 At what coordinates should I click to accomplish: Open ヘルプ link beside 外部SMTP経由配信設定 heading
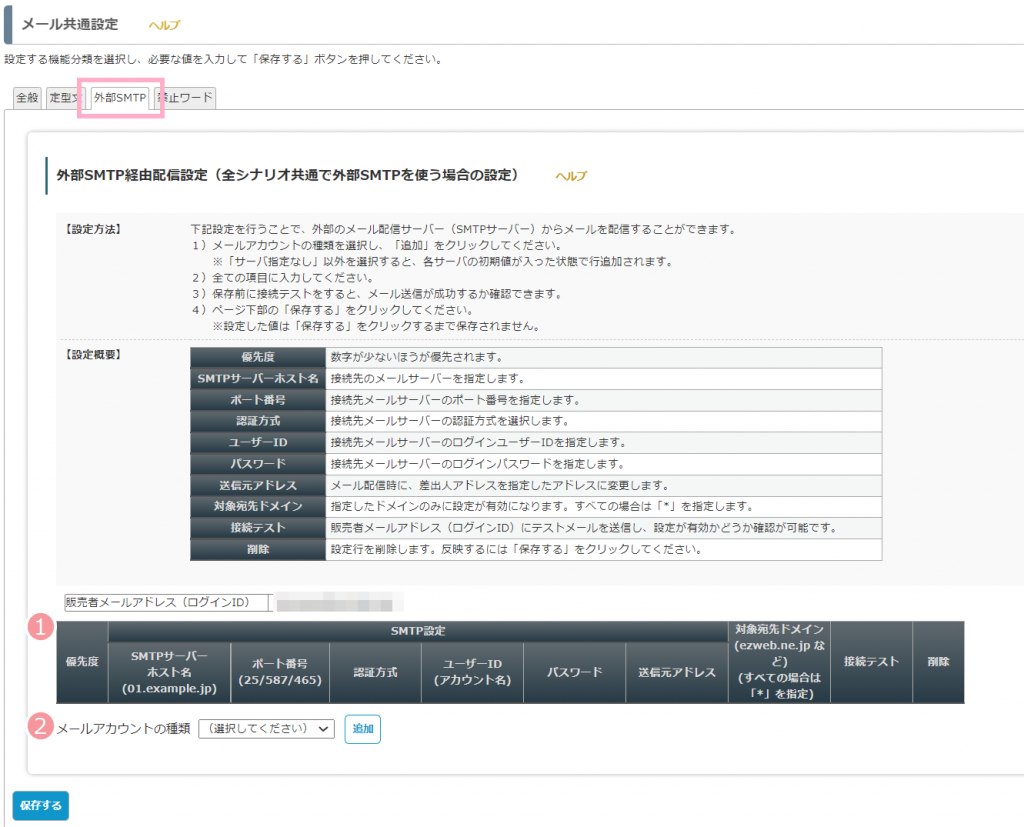point(571,176)
